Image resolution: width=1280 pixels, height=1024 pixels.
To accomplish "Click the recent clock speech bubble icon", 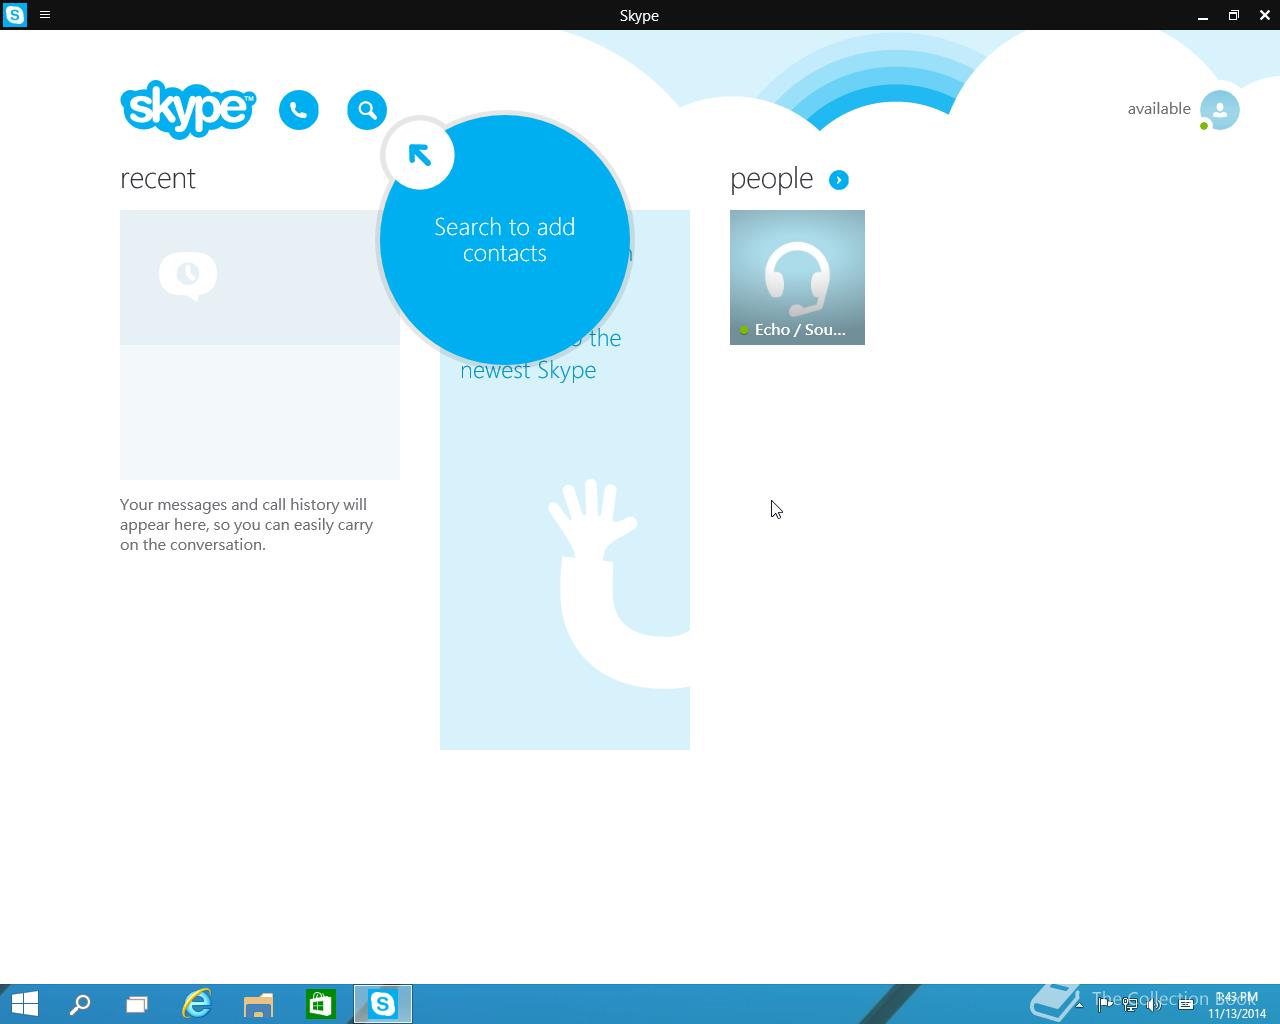I will [x=188, y=276].
